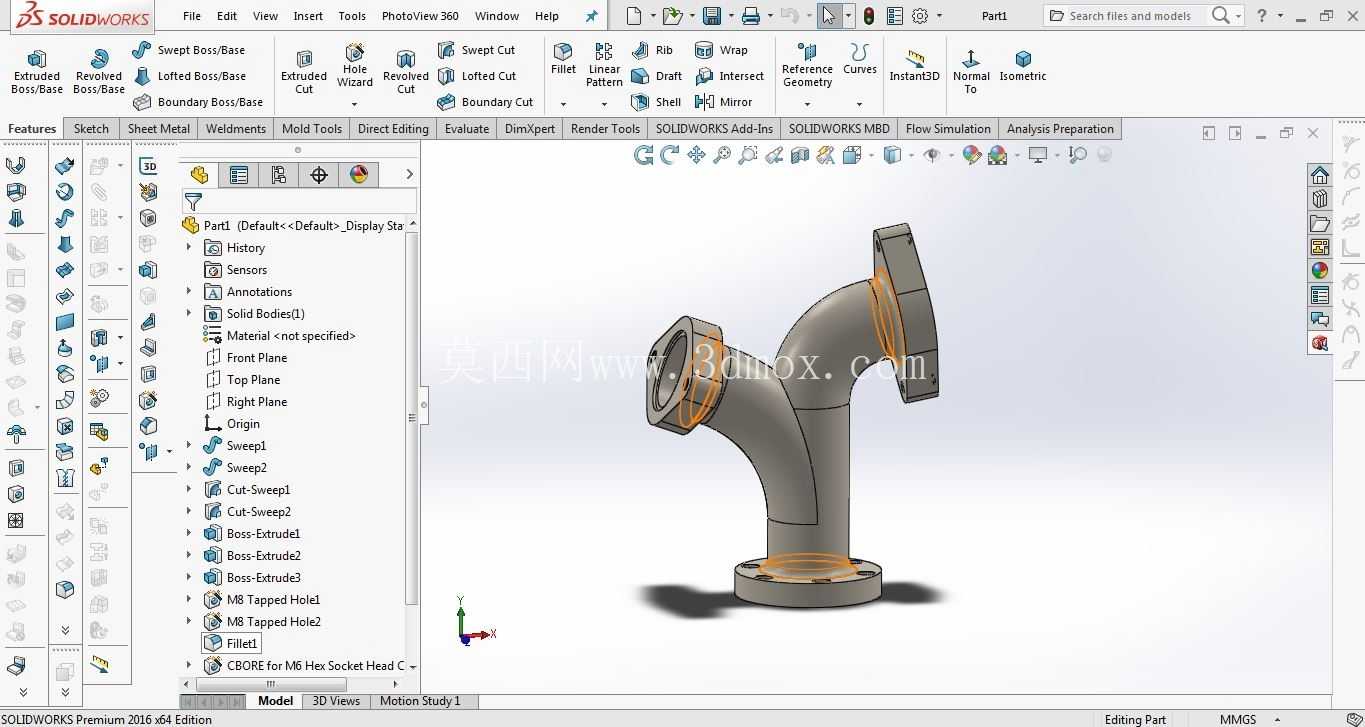The width and height of the screenshot is (1365, 727).
Task: Switch to Isometric view
Action: point(1023,65)
